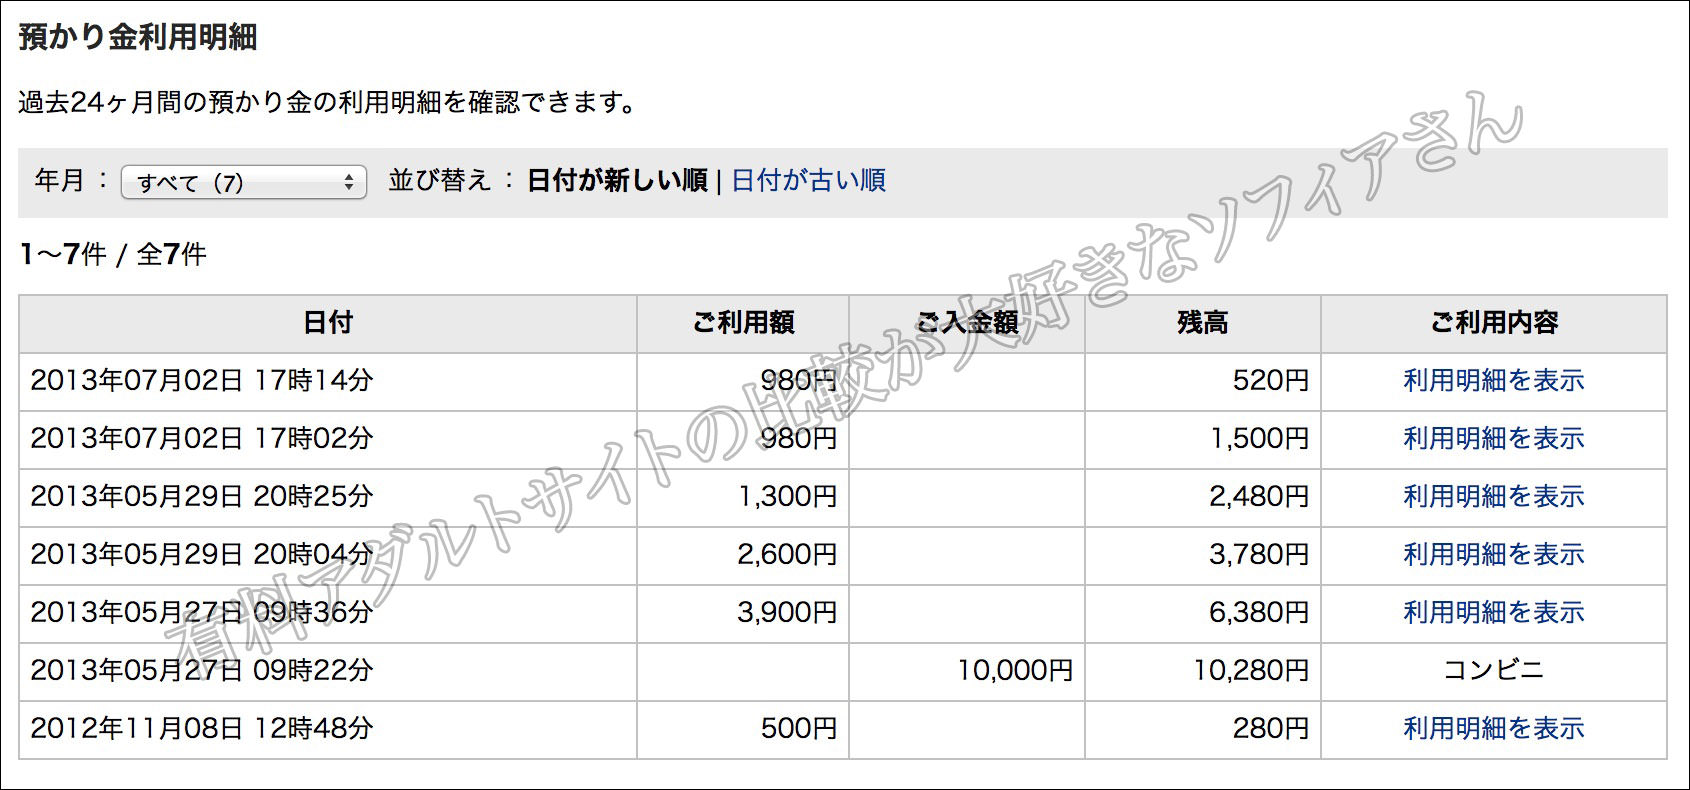The width and height of the screenshot is (1690, 790).
Task: Click the 残高 column header
Action: pos(1202,323)
